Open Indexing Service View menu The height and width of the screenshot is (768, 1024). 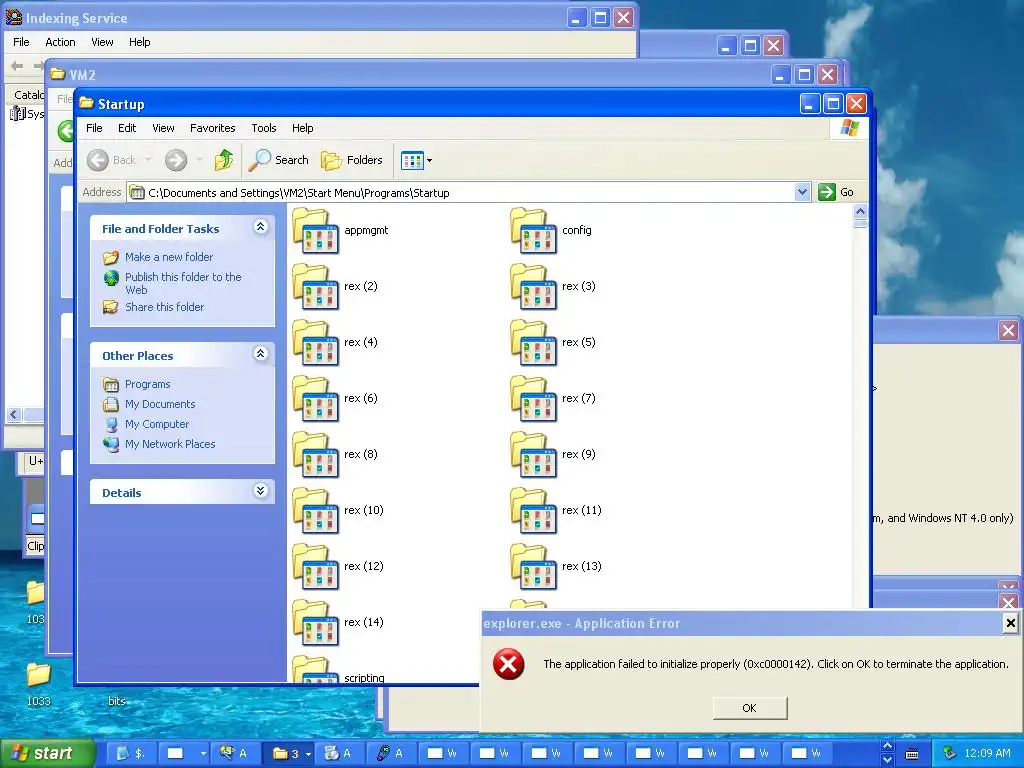(x=102, y=42)
